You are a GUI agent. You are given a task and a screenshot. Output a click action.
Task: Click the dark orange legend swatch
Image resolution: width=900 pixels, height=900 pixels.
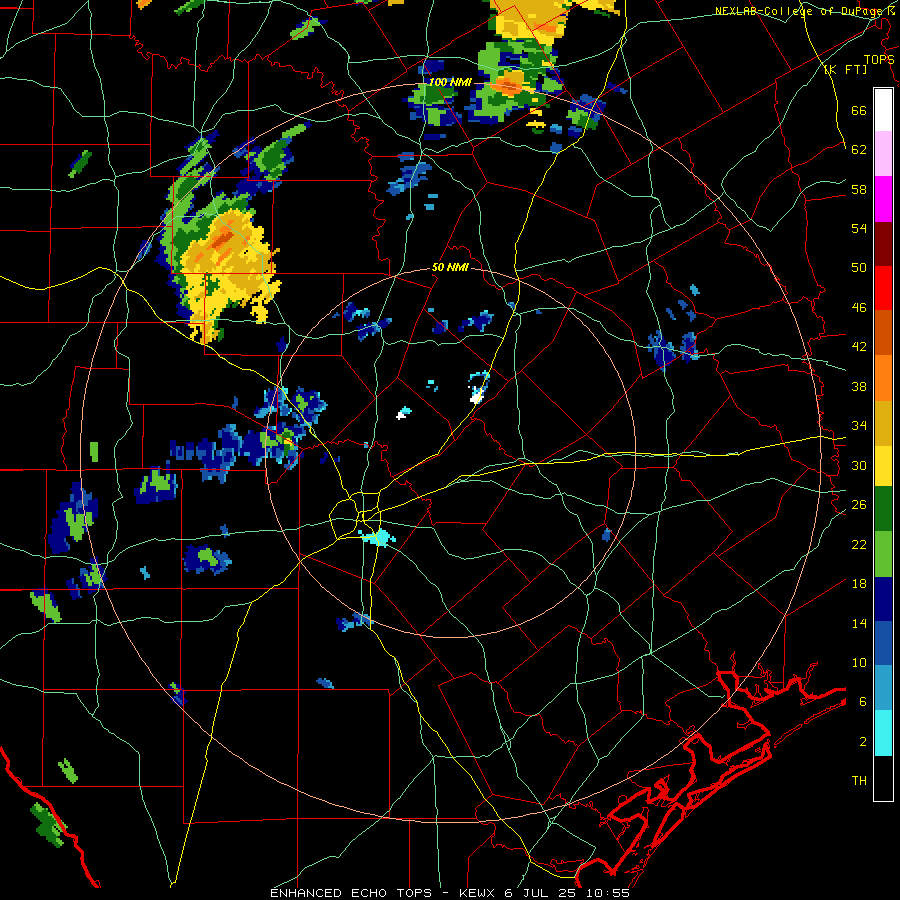click(x=883, y=332)
